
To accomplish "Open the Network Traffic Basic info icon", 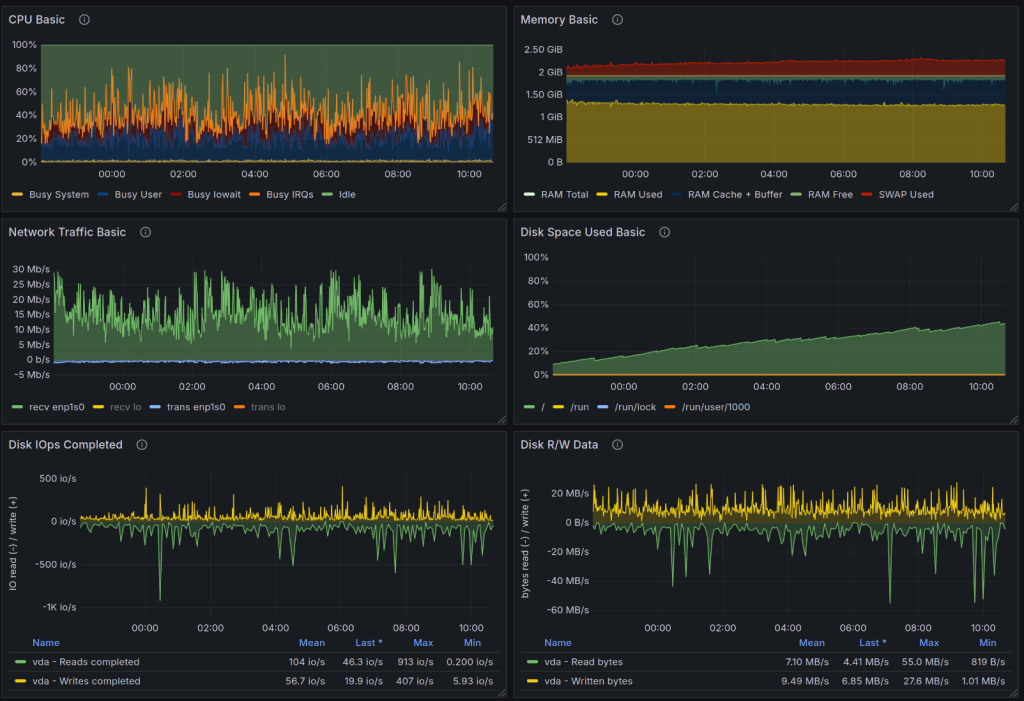I will coord(145,232).
